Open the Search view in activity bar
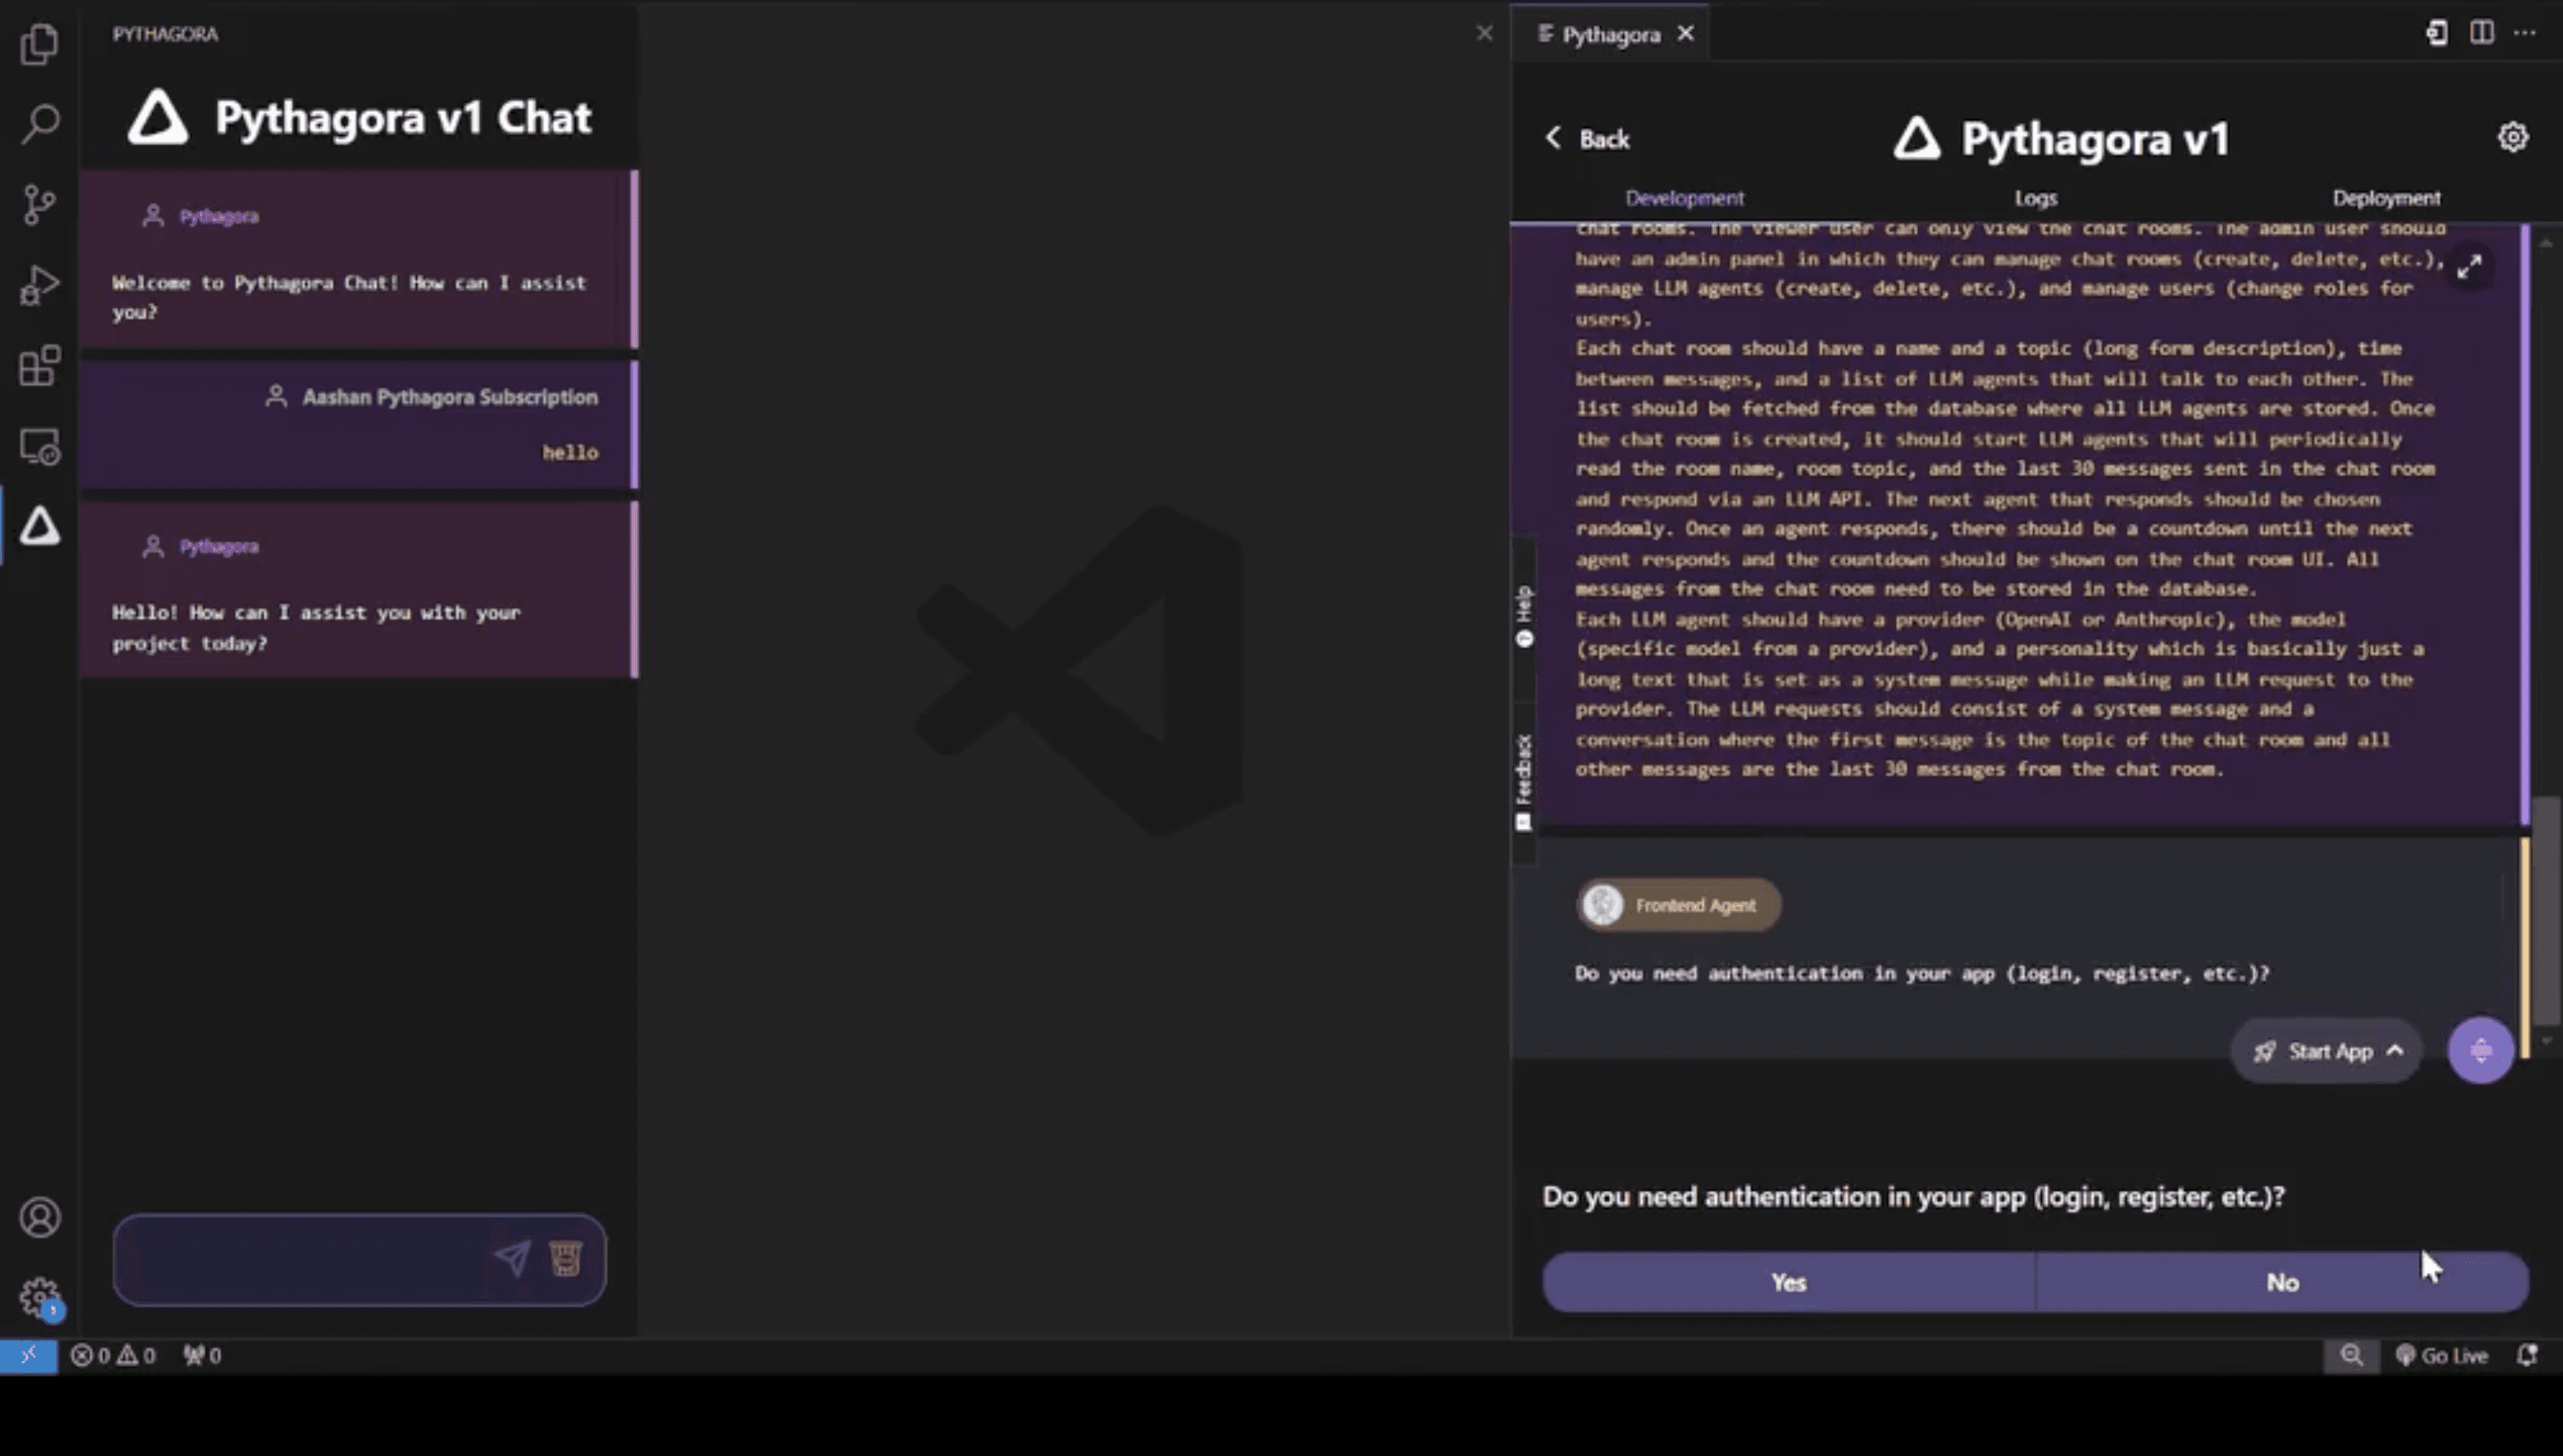2563x1456 pixels. pyautogui.click(x=39, y=124)
